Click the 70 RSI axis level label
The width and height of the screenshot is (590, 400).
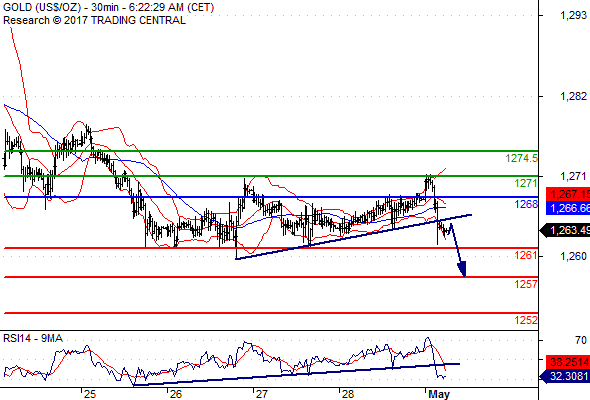581,340
